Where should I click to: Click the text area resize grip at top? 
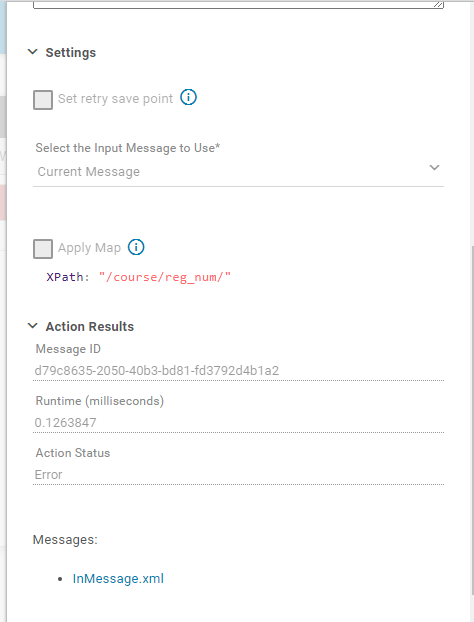438,4
